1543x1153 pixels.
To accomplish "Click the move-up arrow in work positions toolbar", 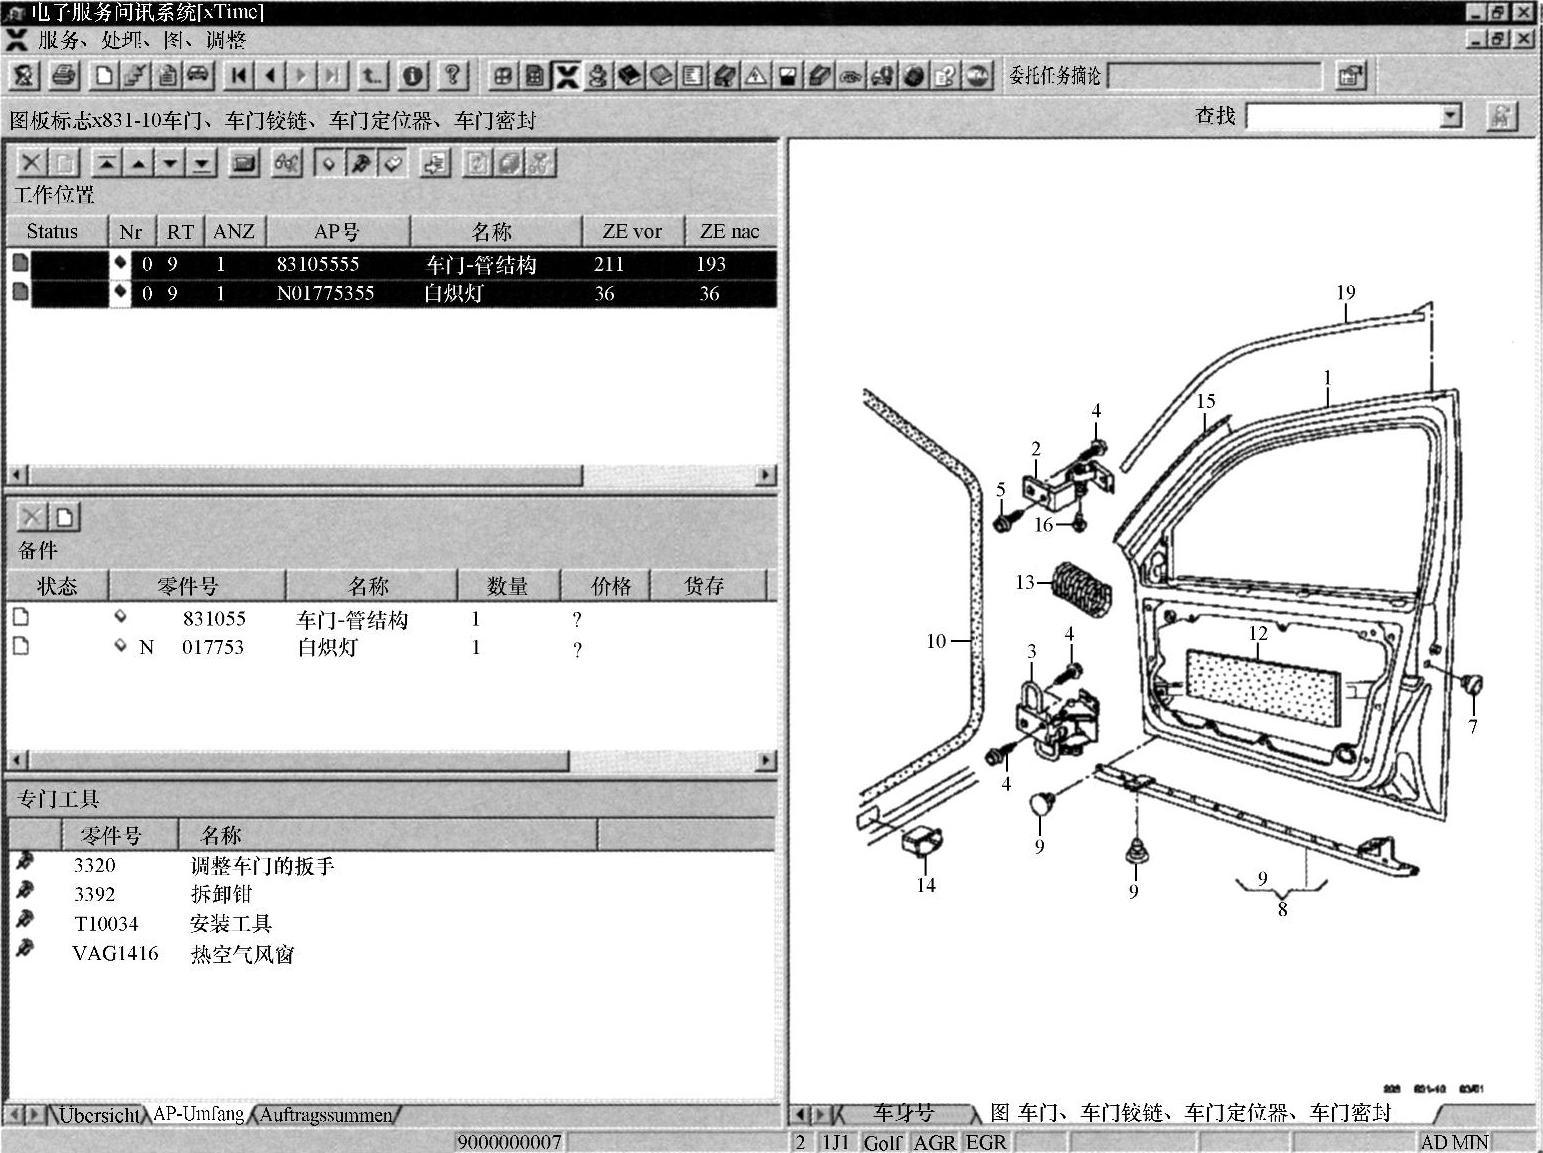I will (139, 163).
